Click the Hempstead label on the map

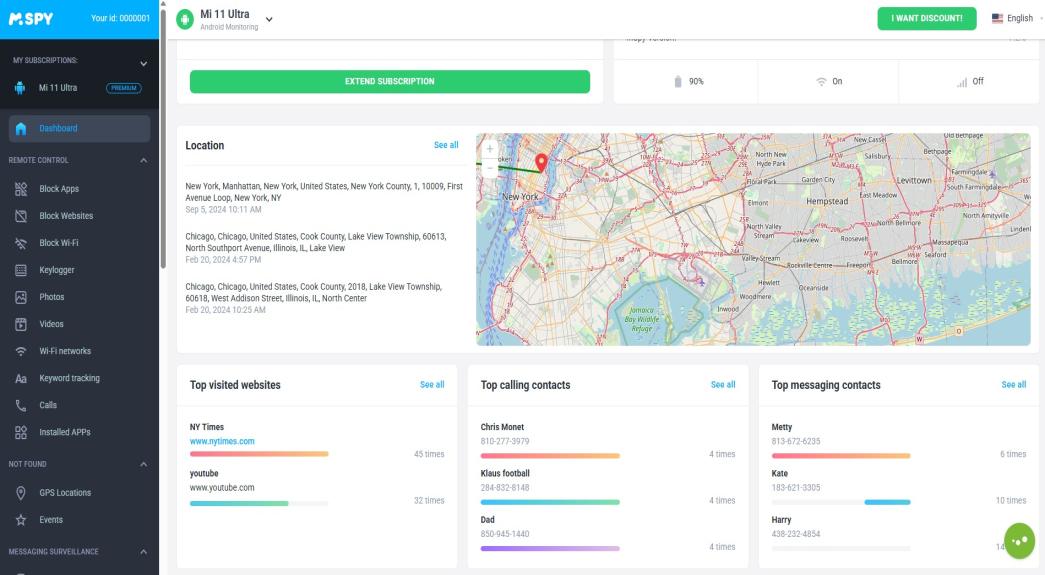pyautogui.click(x=827, y=201)
